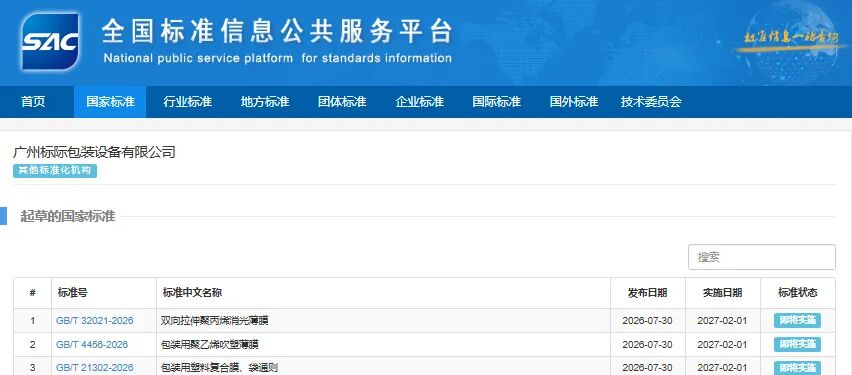Click 发布日期 2026-07-30 in row 1
852x375 pixels.
click(x=647, y=321)
